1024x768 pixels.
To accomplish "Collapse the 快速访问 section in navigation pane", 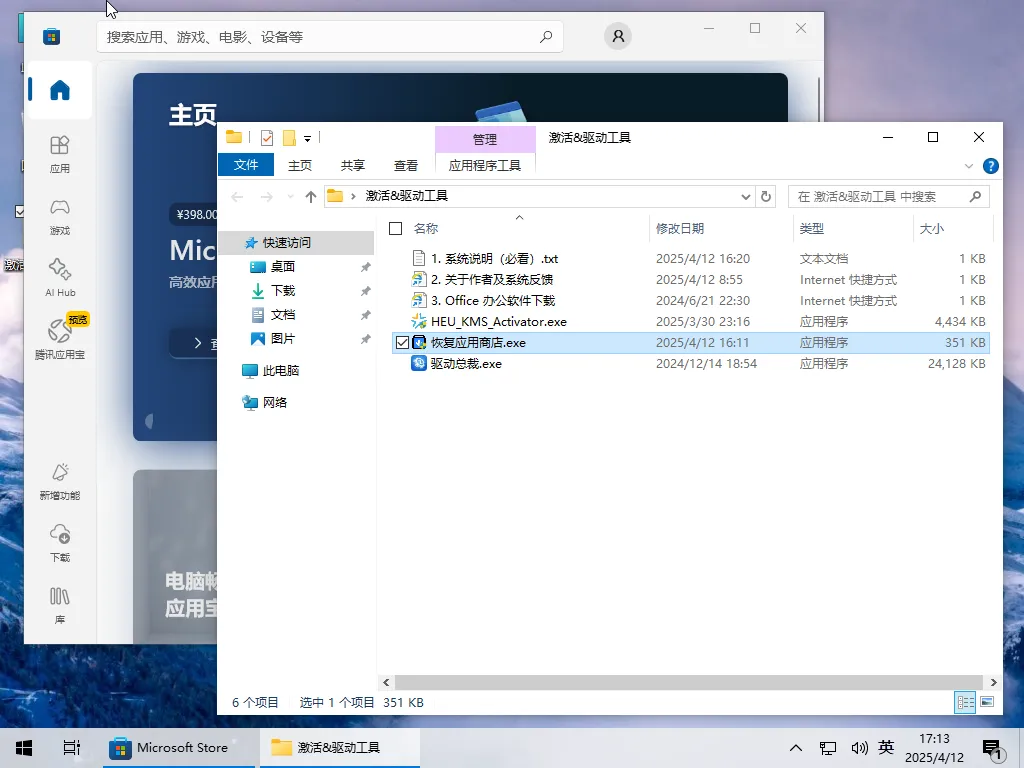I will click(x=238, y=242).
